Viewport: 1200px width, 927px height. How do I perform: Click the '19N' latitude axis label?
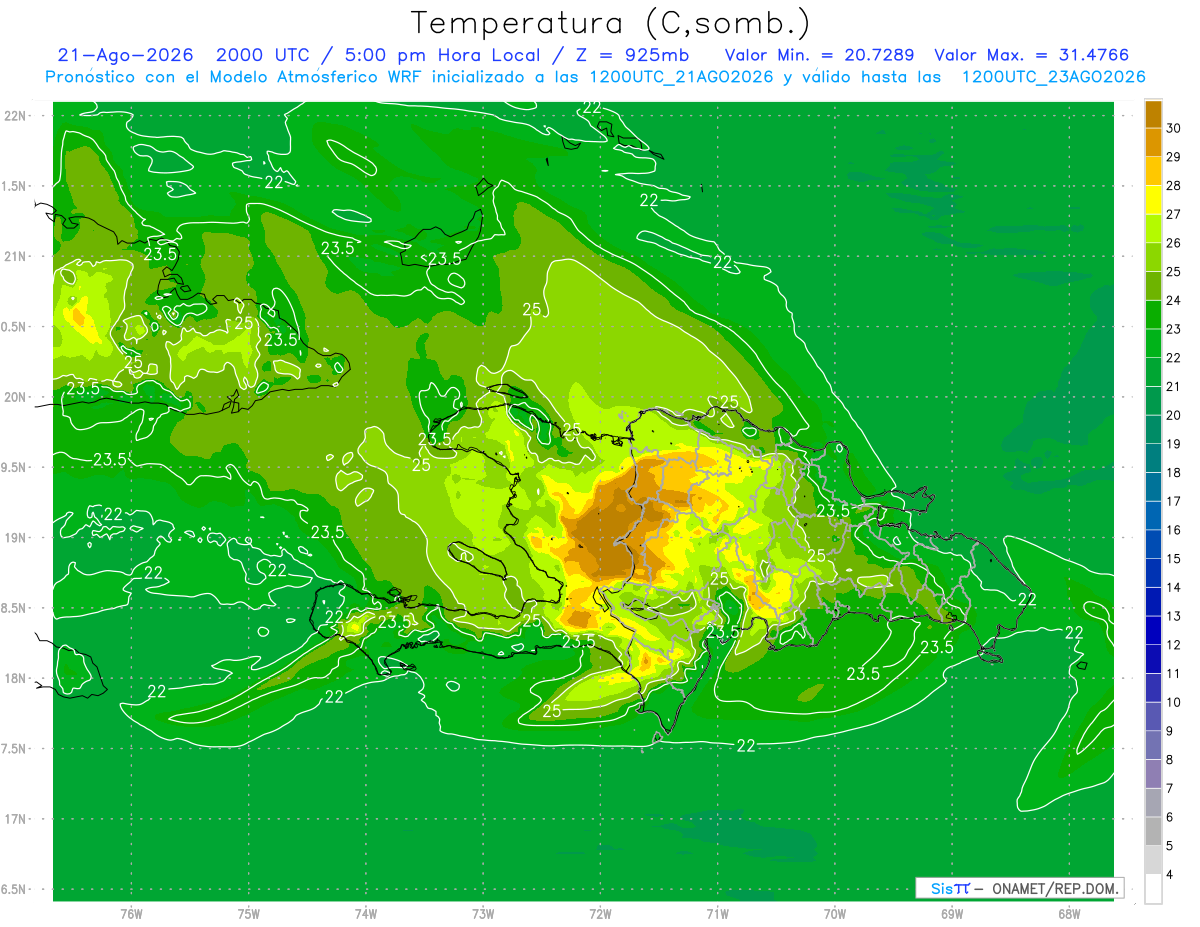pyautogui.click(x=16, y=538)
